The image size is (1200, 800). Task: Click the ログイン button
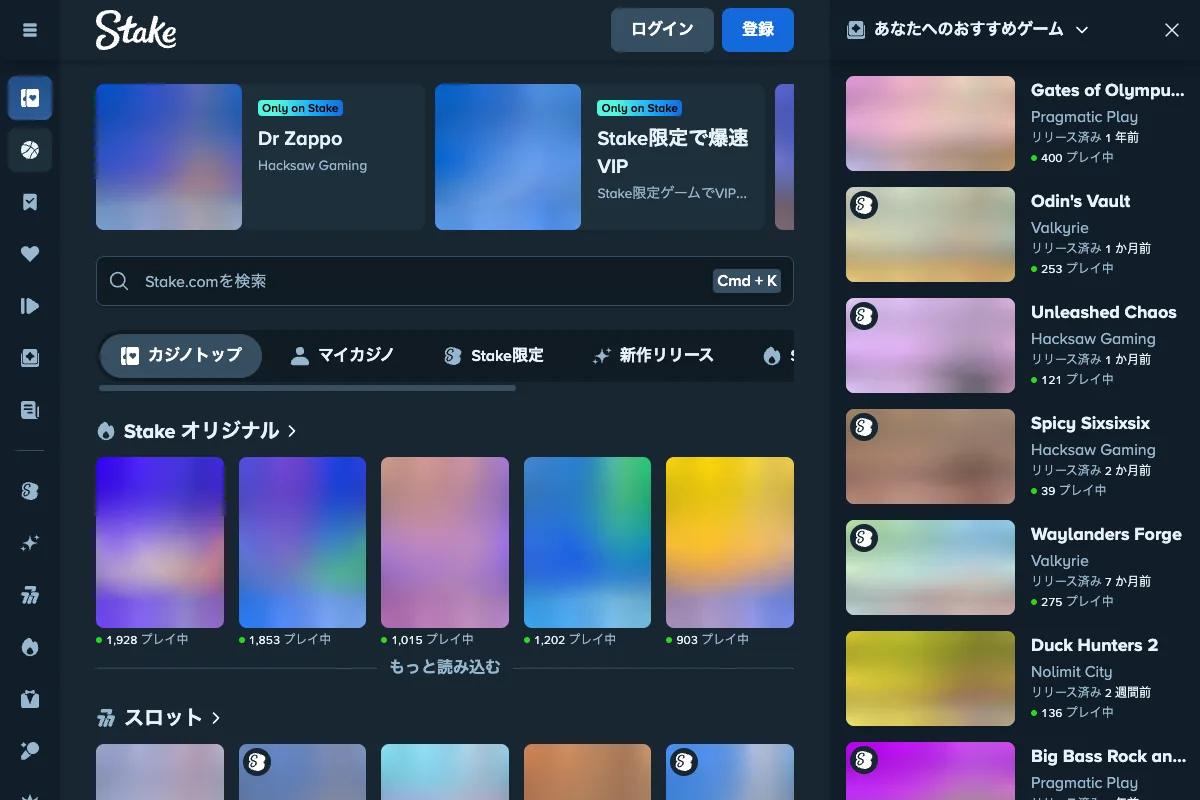tap(662, 30)
